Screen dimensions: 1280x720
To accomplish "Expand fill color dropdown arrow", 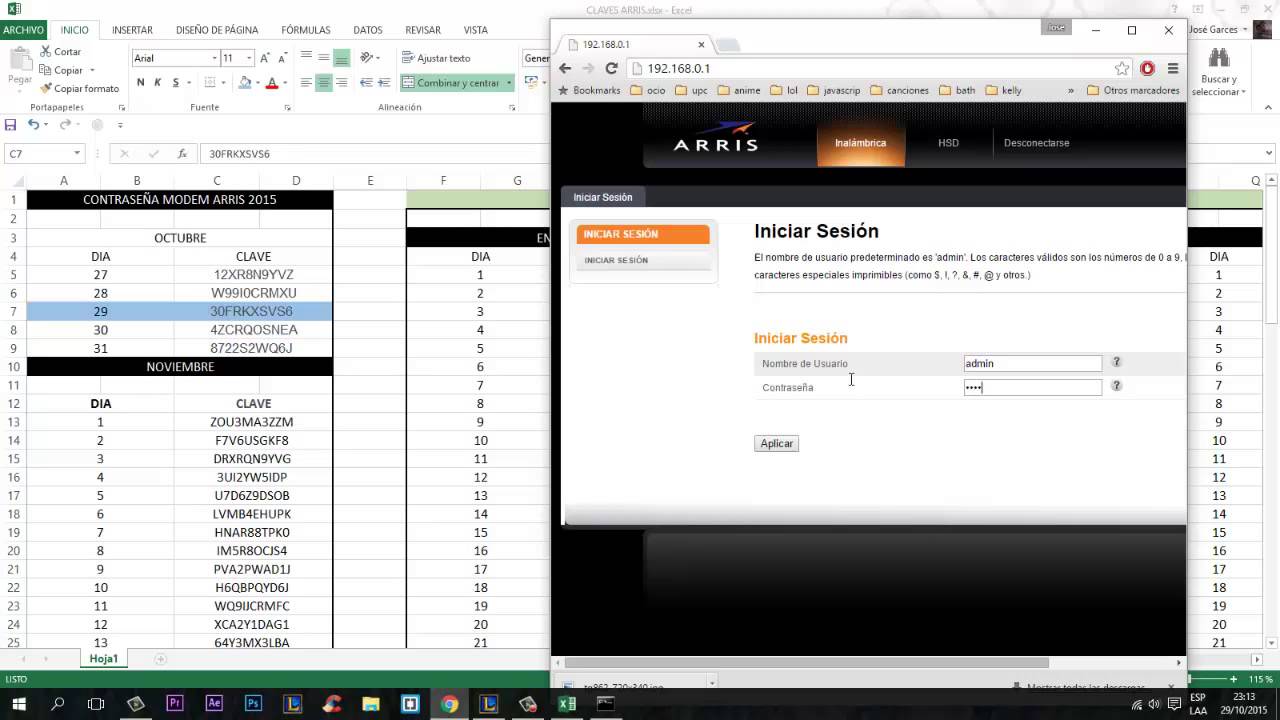I will pyautogui.click(x=258, y=83).
